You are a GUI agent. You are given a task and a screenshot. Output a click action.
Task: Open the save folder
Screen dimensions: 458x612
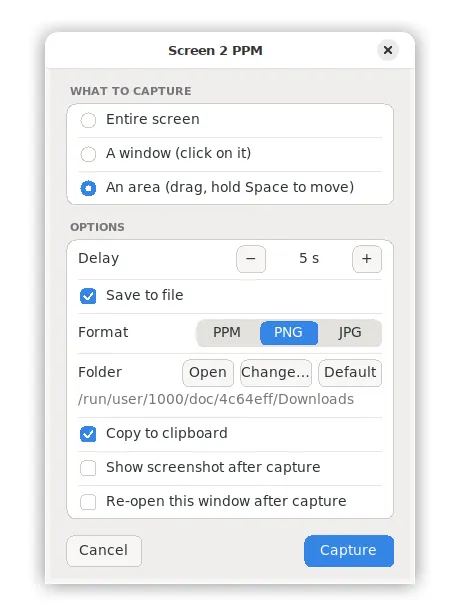pos(208,373)
